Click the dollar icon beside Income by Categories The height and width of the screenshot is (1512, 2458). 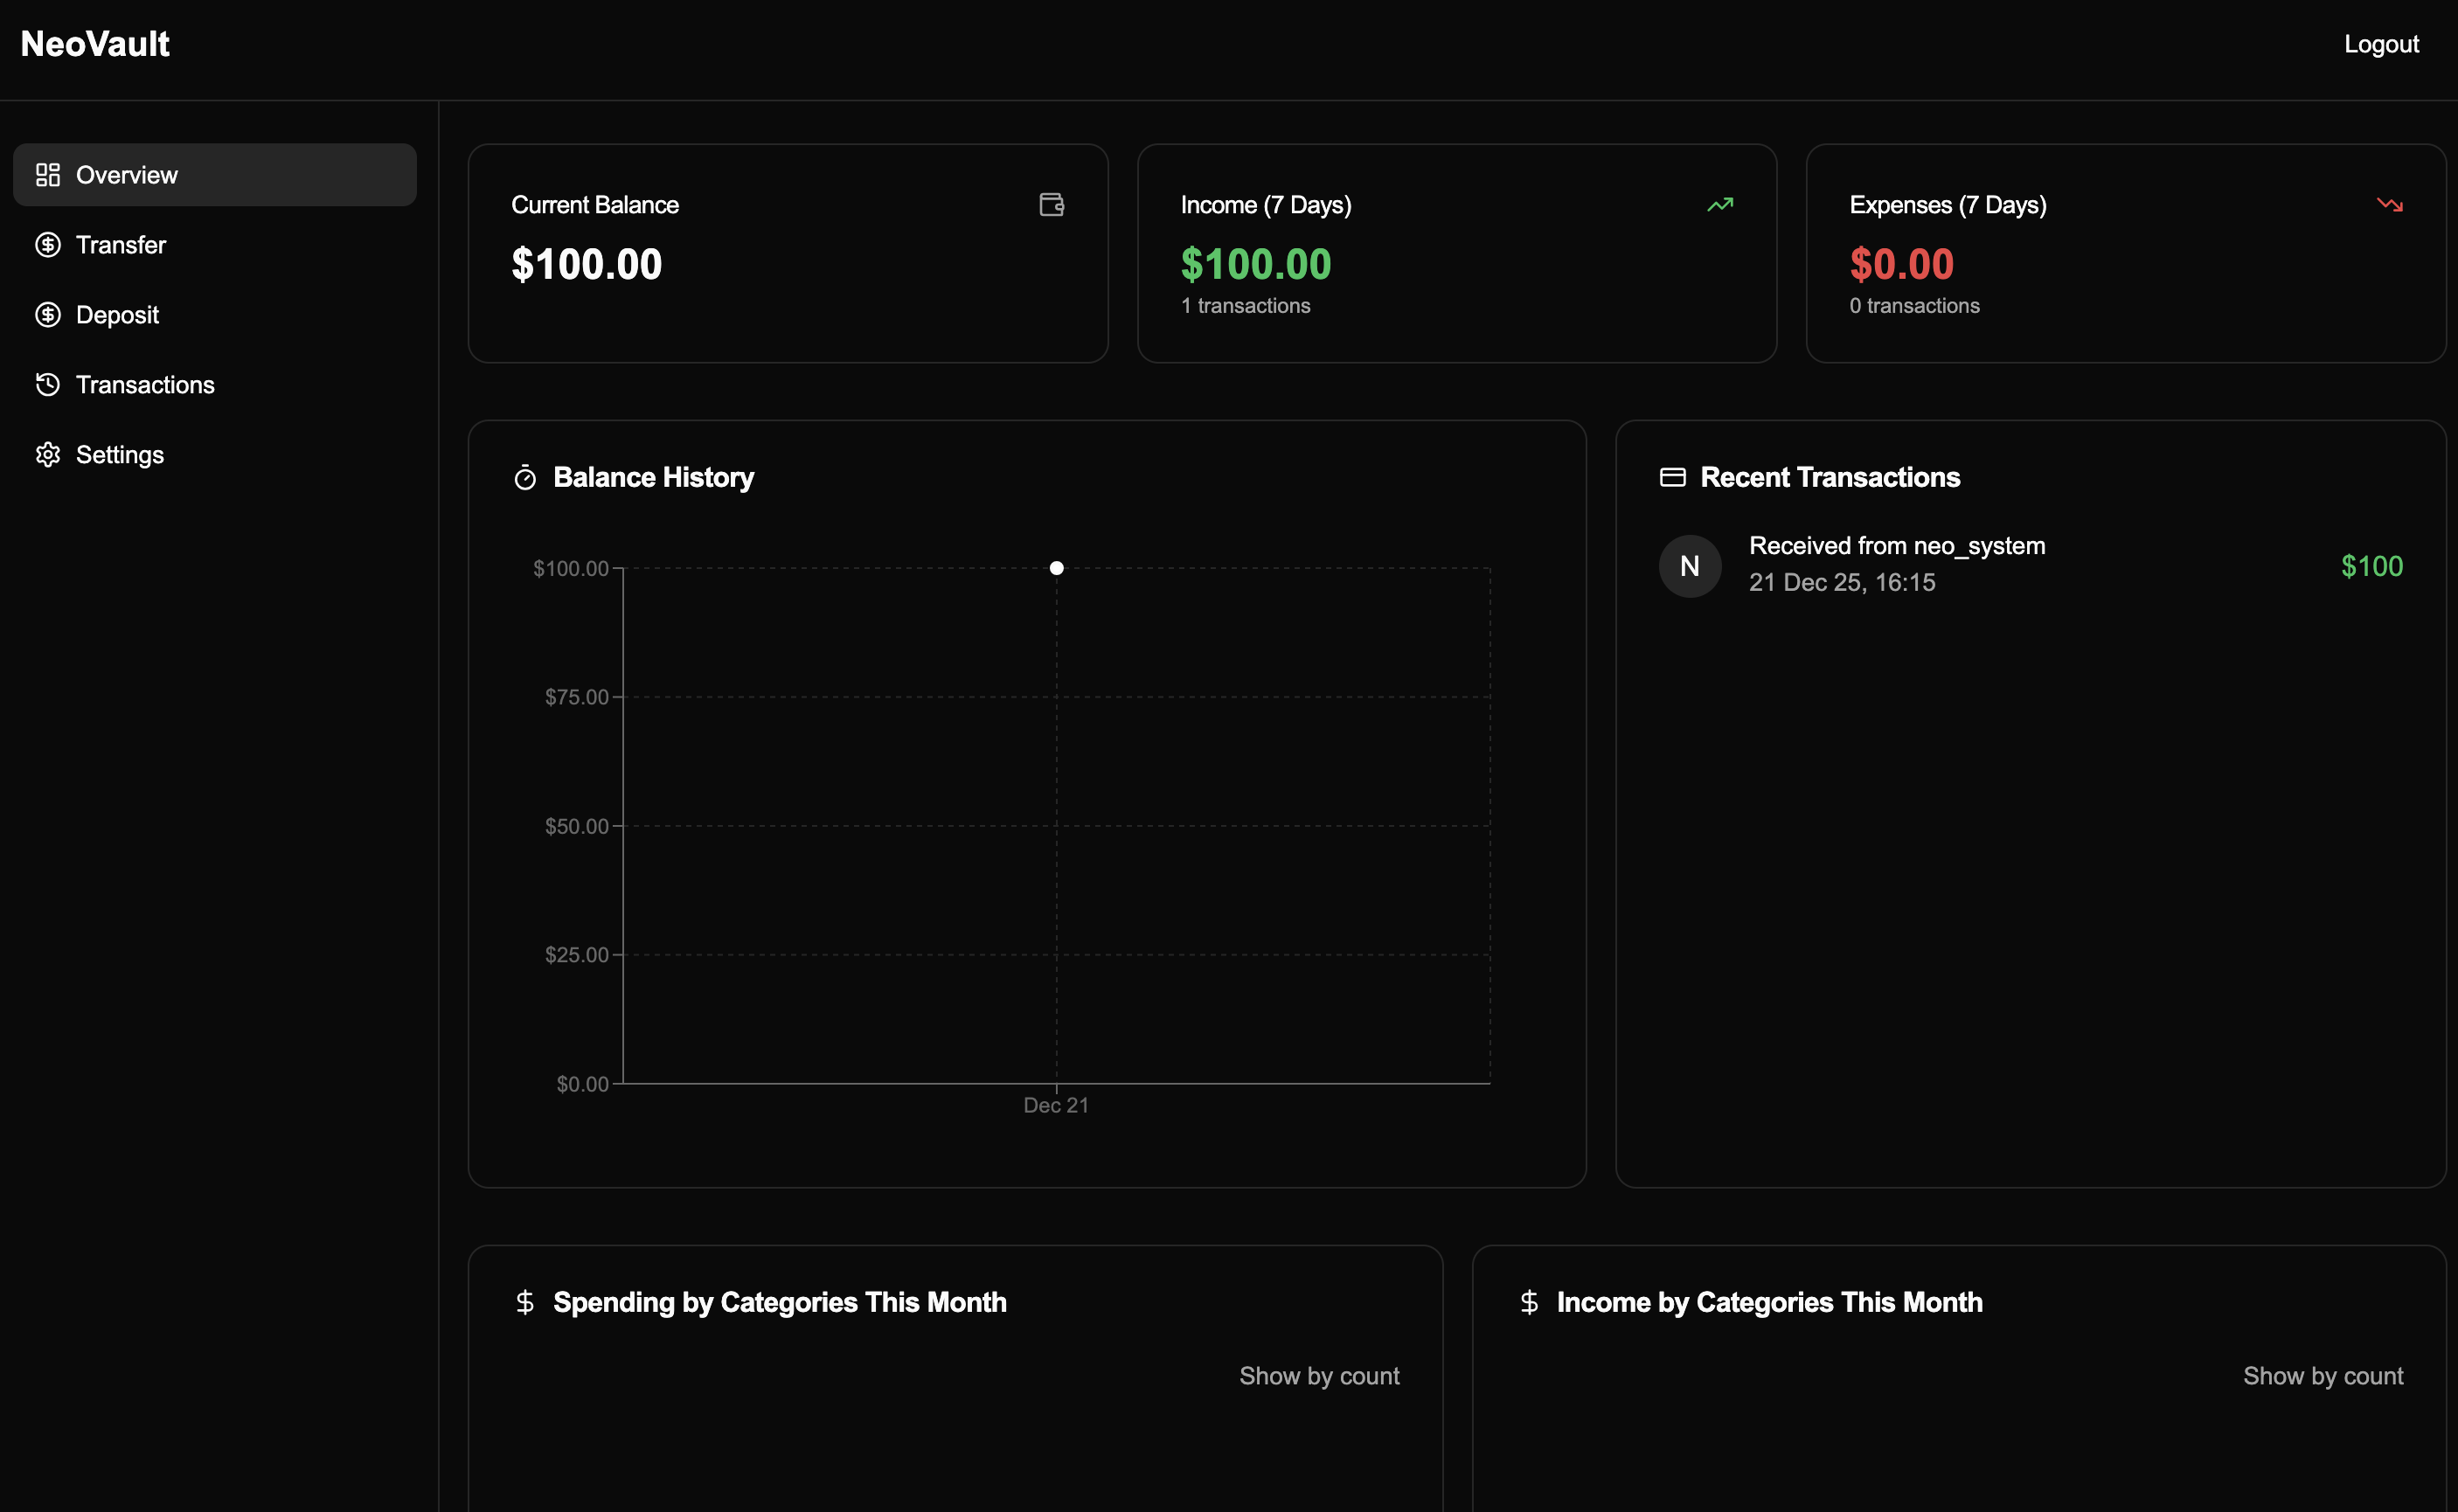(x=1530, y=1302)
